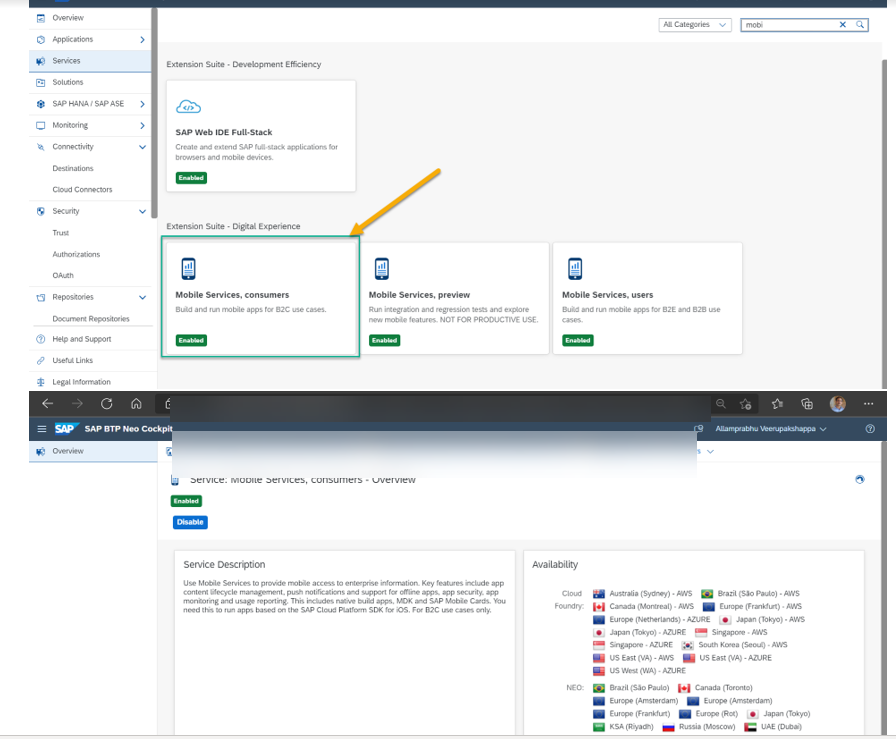Open the 'Mobile Services, users' tile title
The image size is (896, 739).
coord(607,295)
